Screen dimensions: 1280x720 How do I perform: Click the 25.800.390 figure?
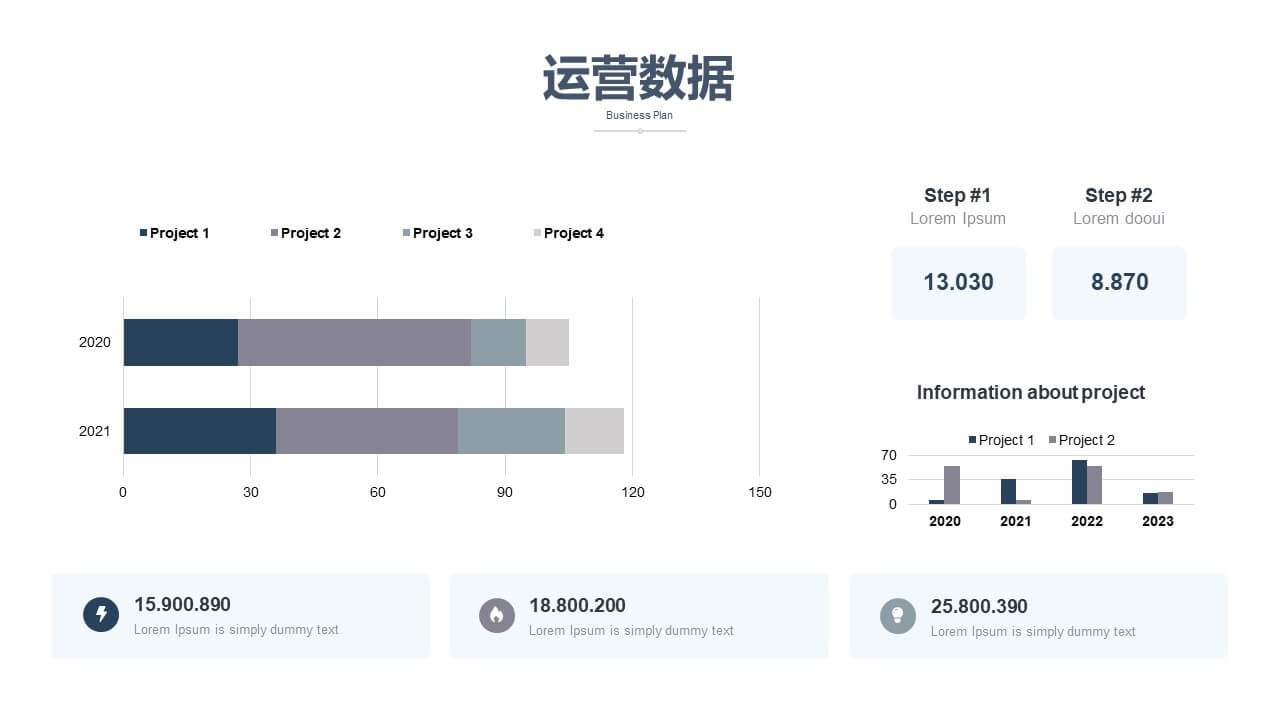(x=979, y=606)
